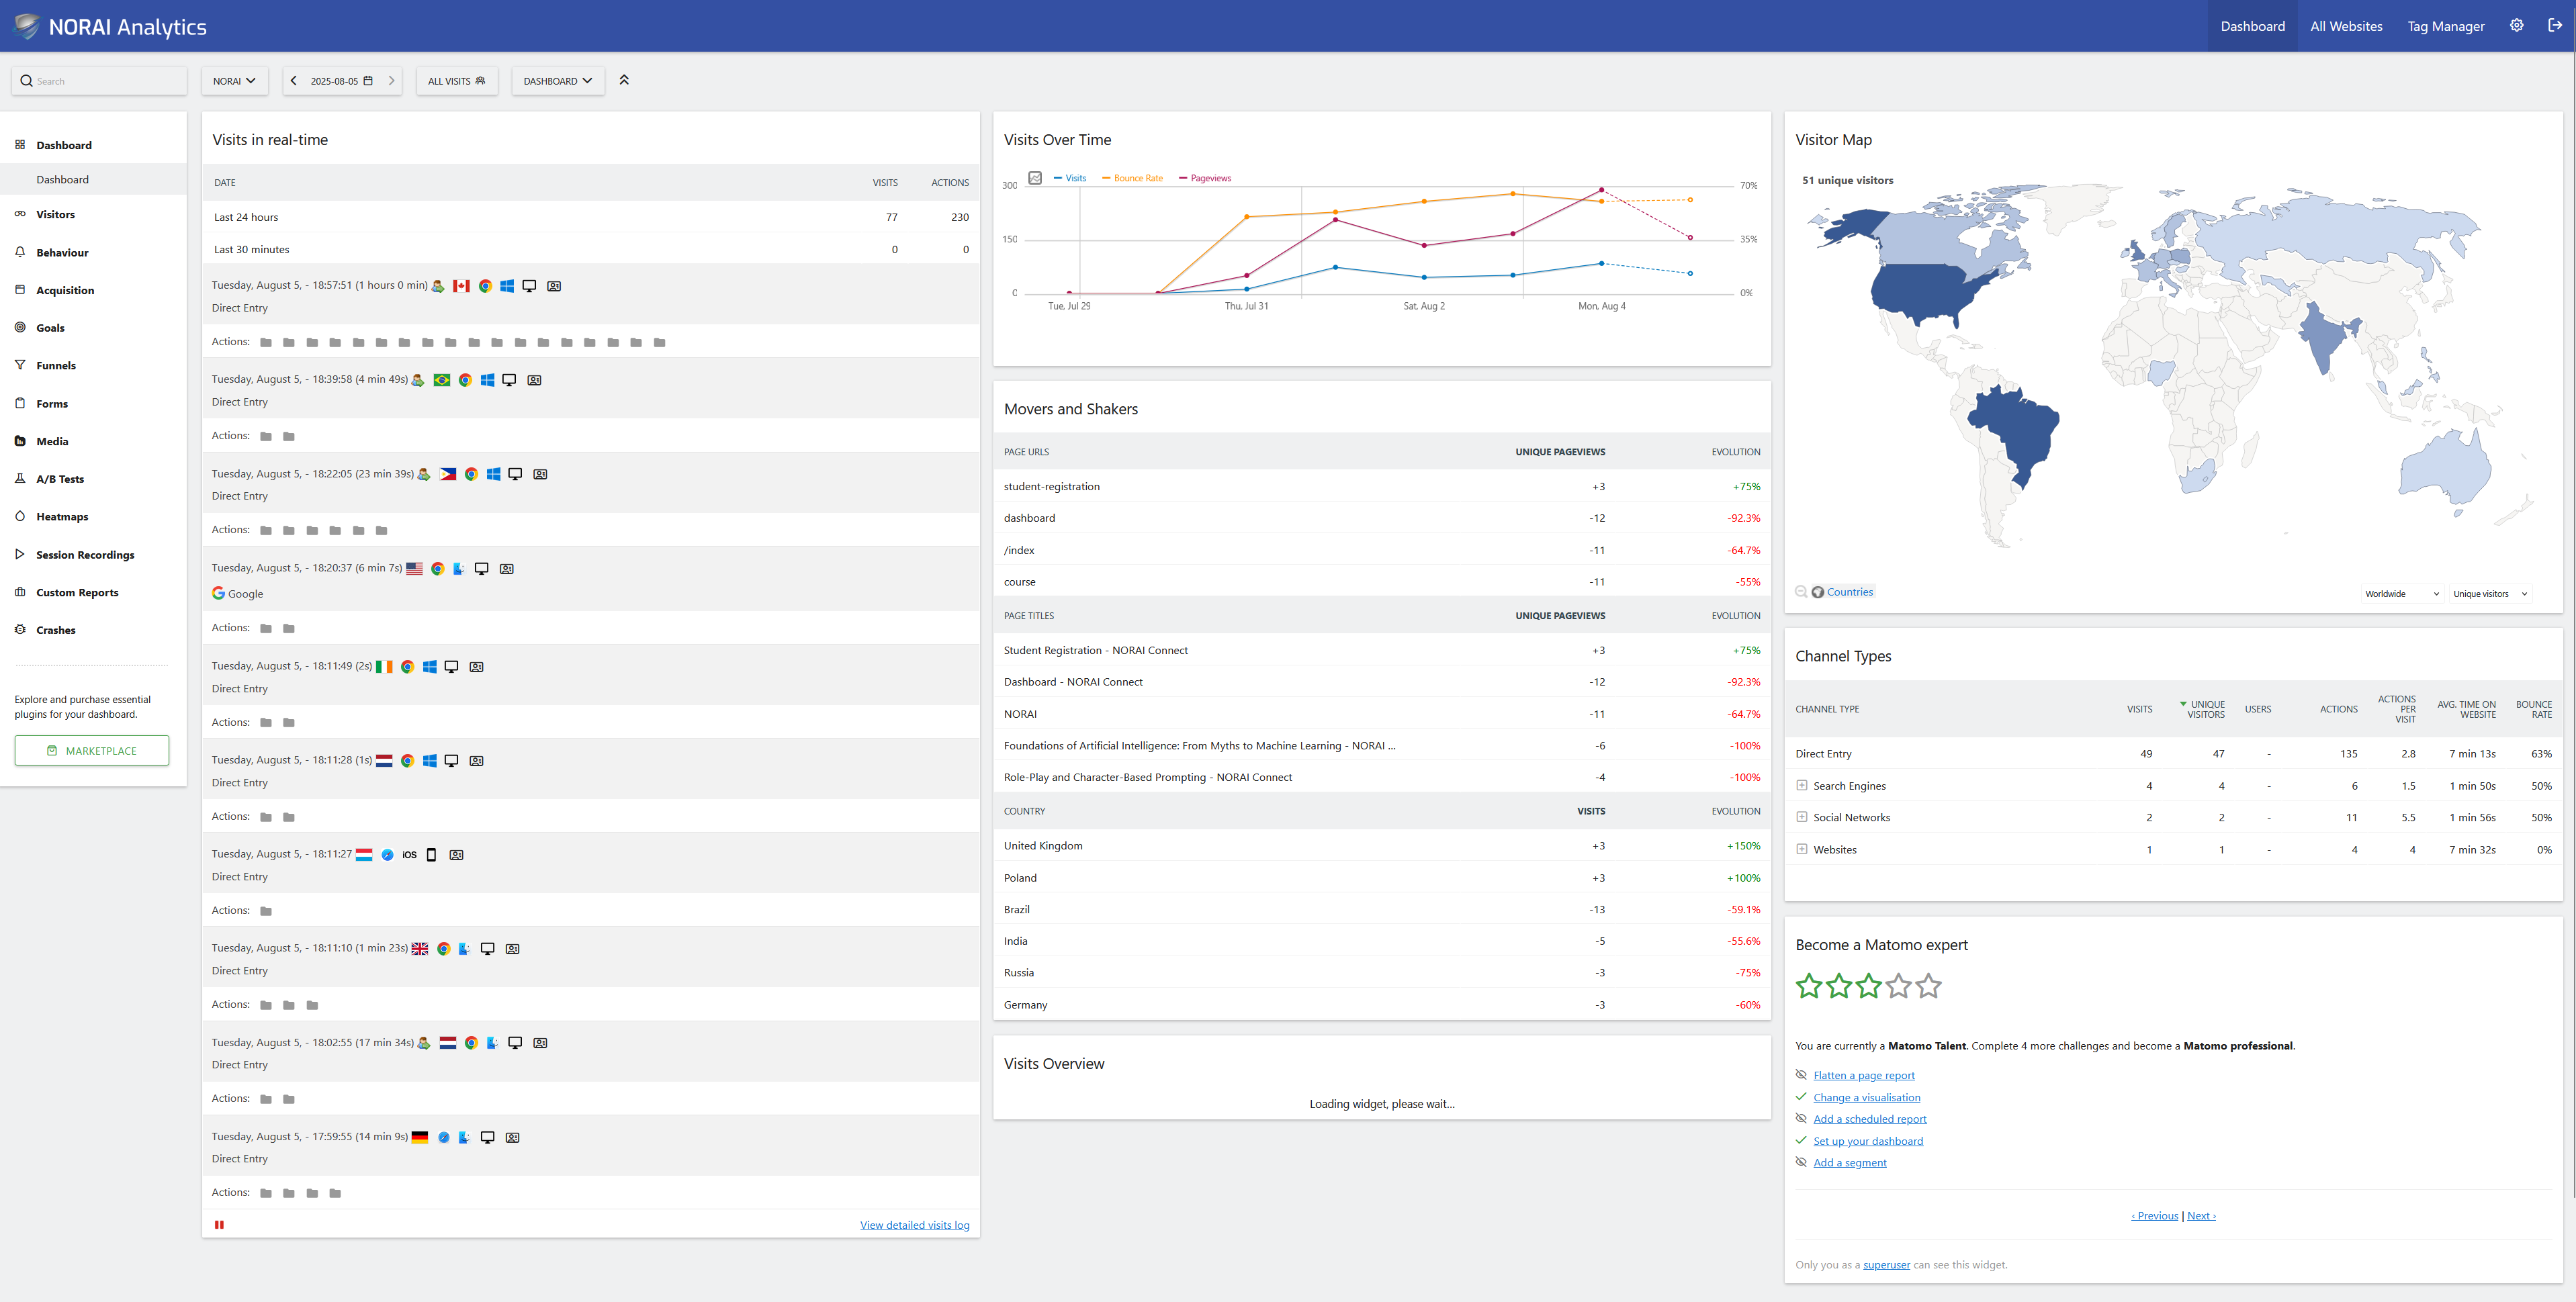The width and height of the screenshot is (2576, 1302).
Task: Click the View detailed visits log link
Action: tap(914, 1225)
